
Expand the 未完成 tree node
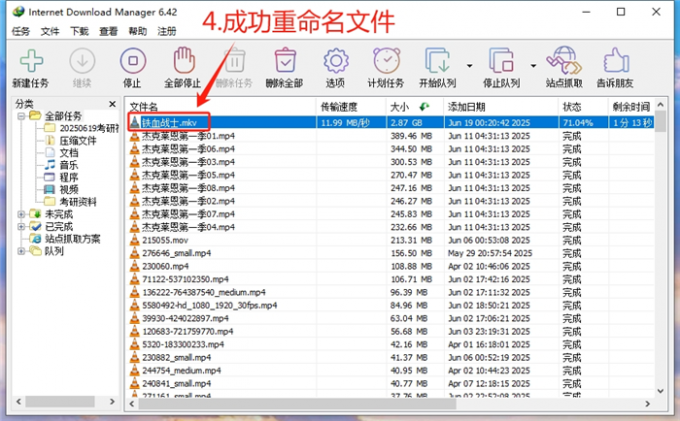[21, 214]
